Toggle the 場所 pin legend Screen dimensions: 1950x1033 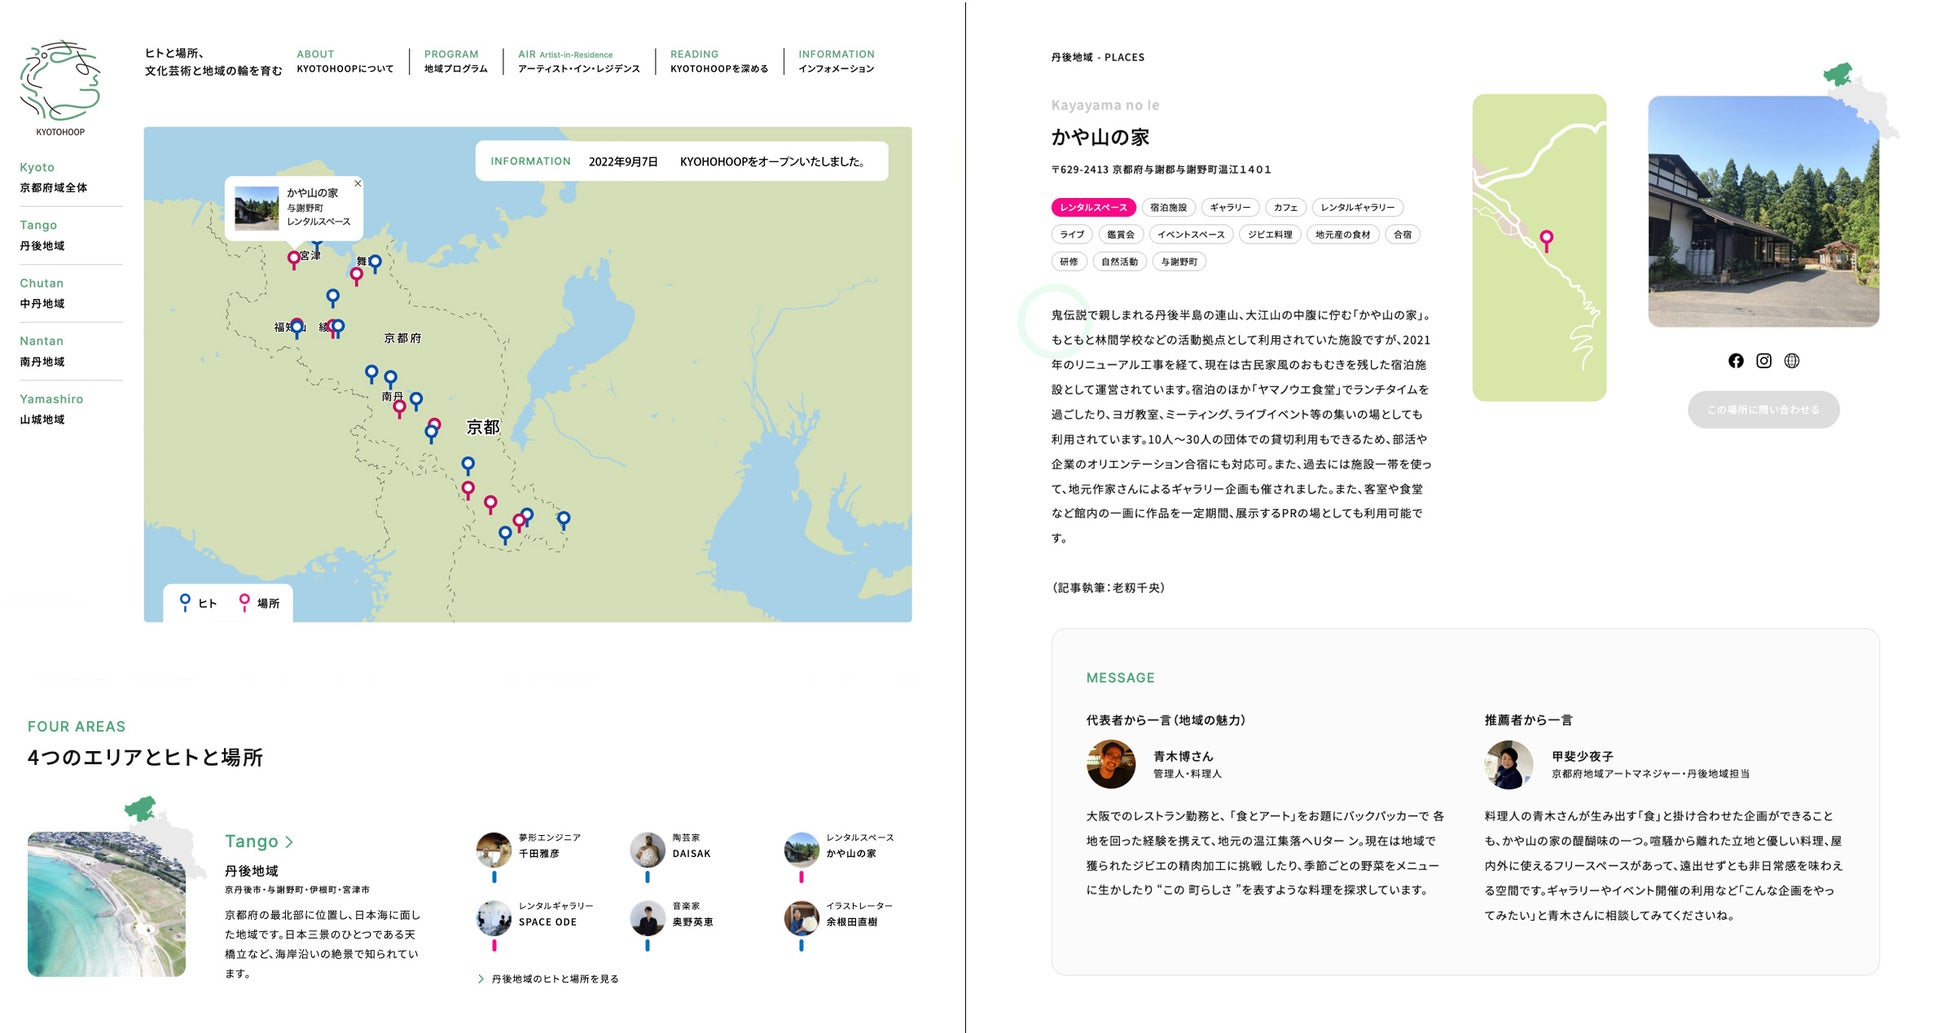point(256,601)
